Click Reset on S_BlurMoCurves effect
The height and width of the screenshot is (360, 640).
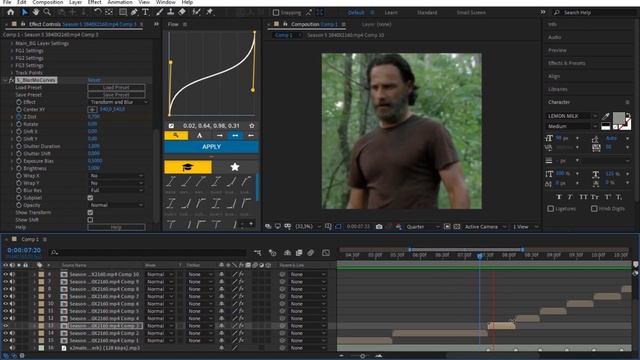click(x=93, y=80)
